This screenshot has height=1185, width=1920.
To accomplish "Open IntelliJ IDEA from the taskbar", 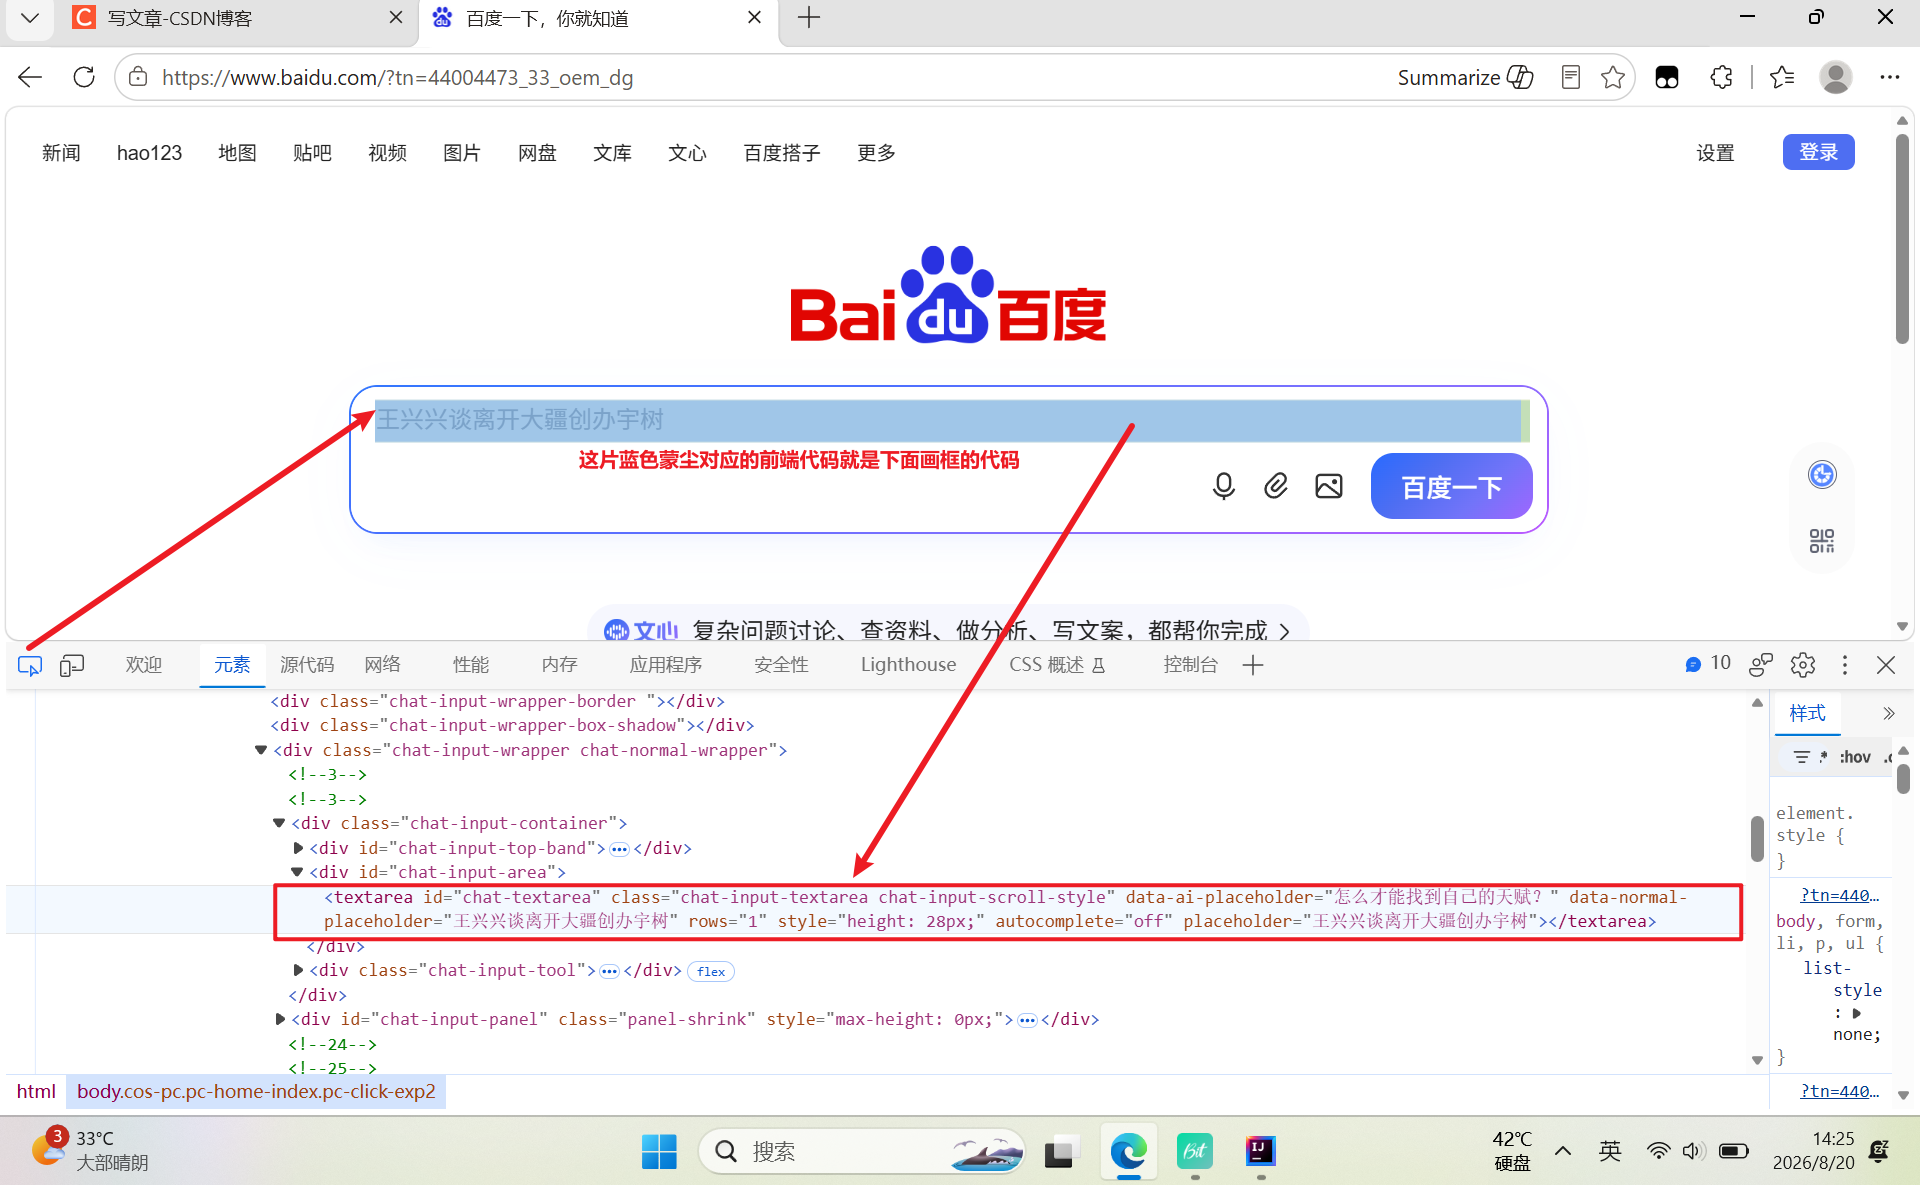I will 1260,1151.
